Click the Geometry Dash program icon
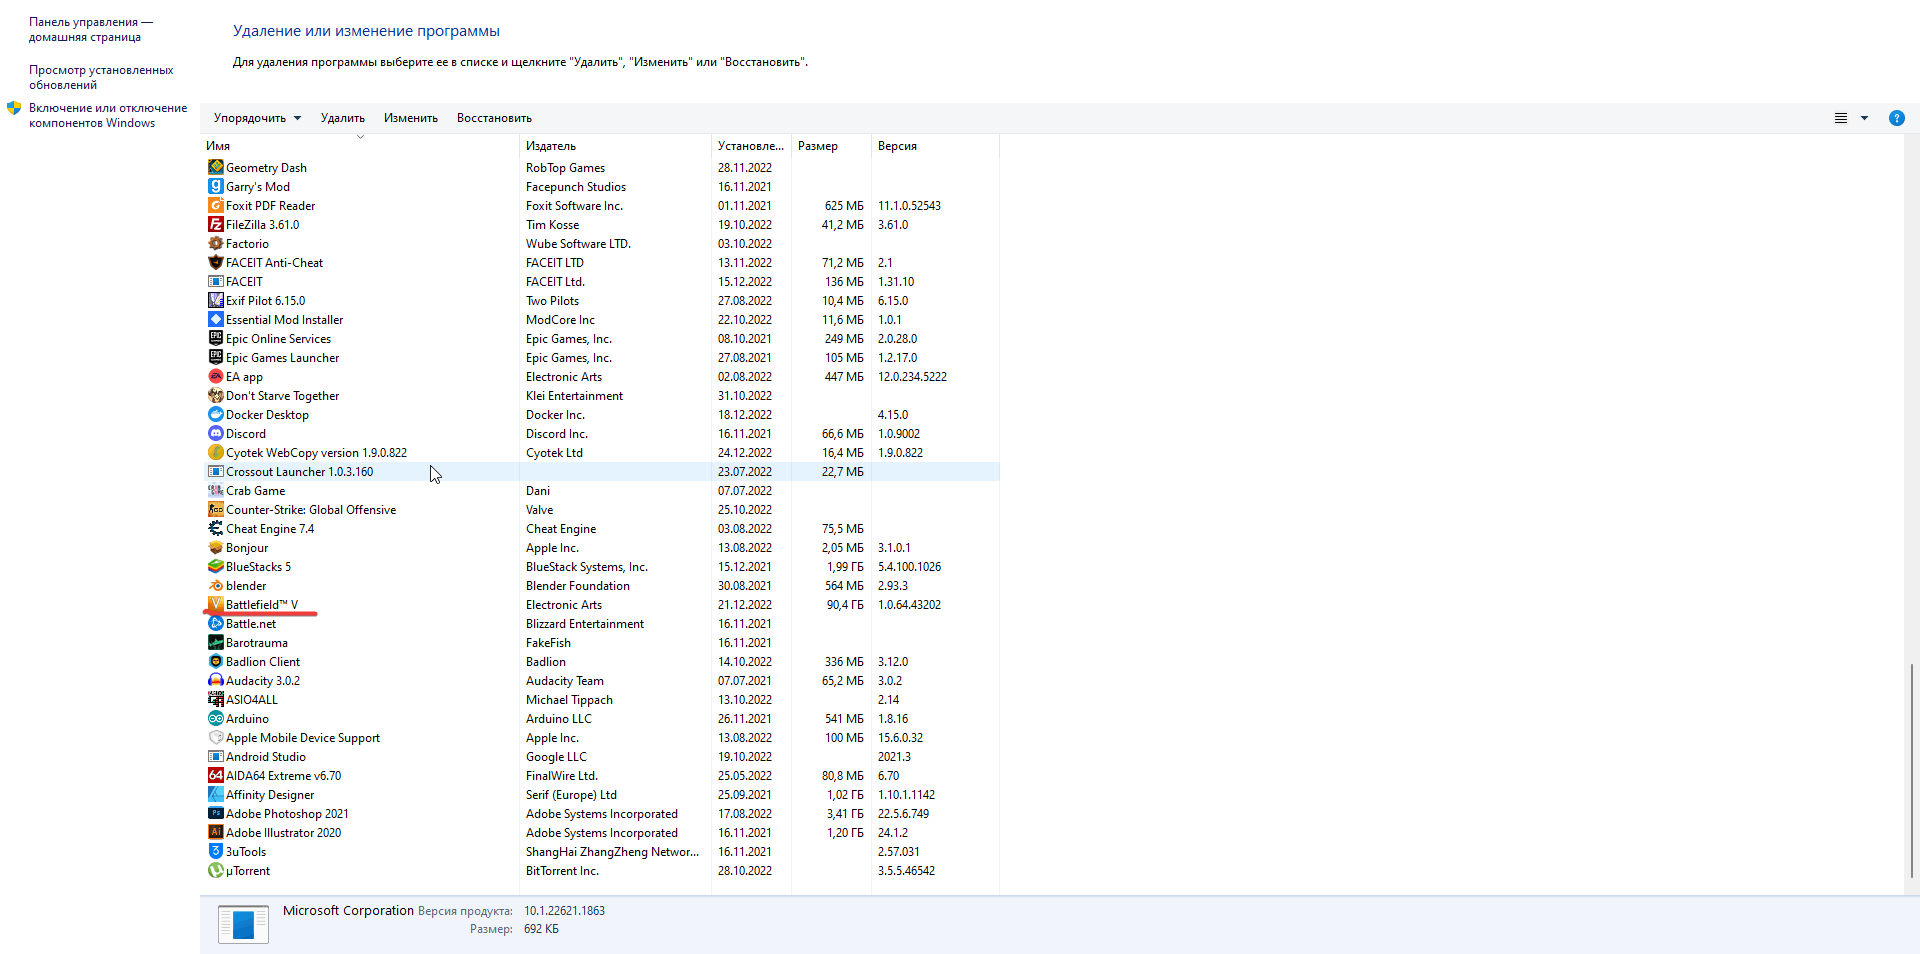Image resolution: width=1920 pixels, height=954 pixels. [215, 167]
